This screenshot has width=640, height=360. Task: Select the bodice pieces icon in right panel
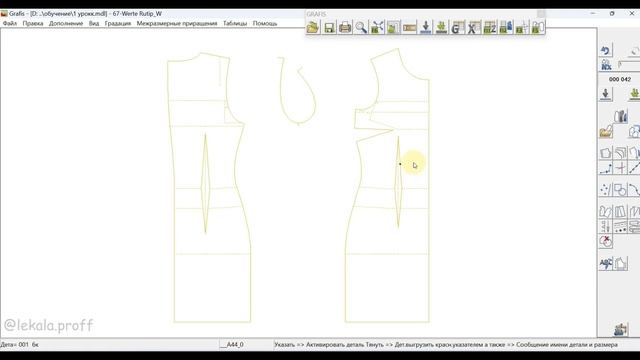[606, 211]
